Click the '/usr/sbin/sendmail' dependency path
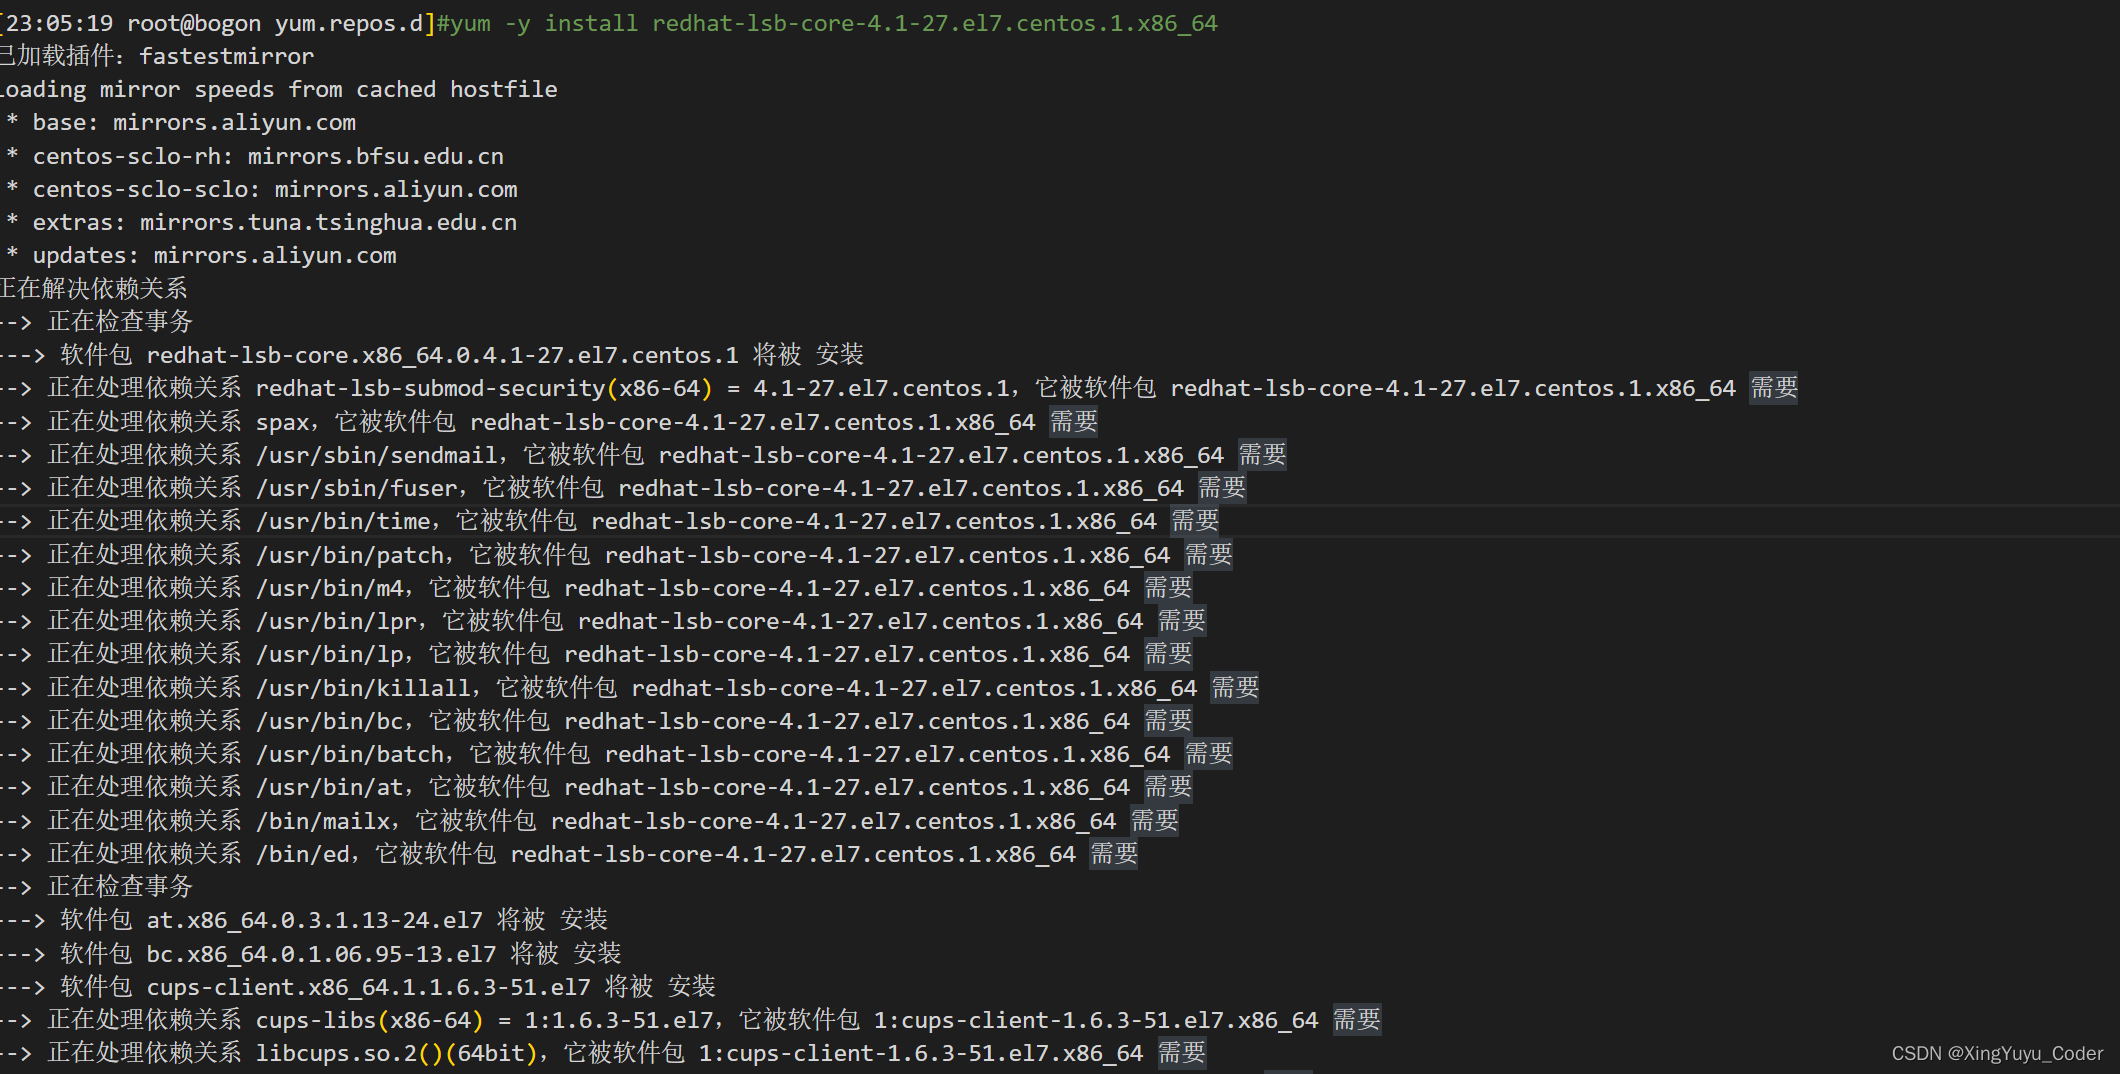The image size is (2120, 1074). coord(377,455)
